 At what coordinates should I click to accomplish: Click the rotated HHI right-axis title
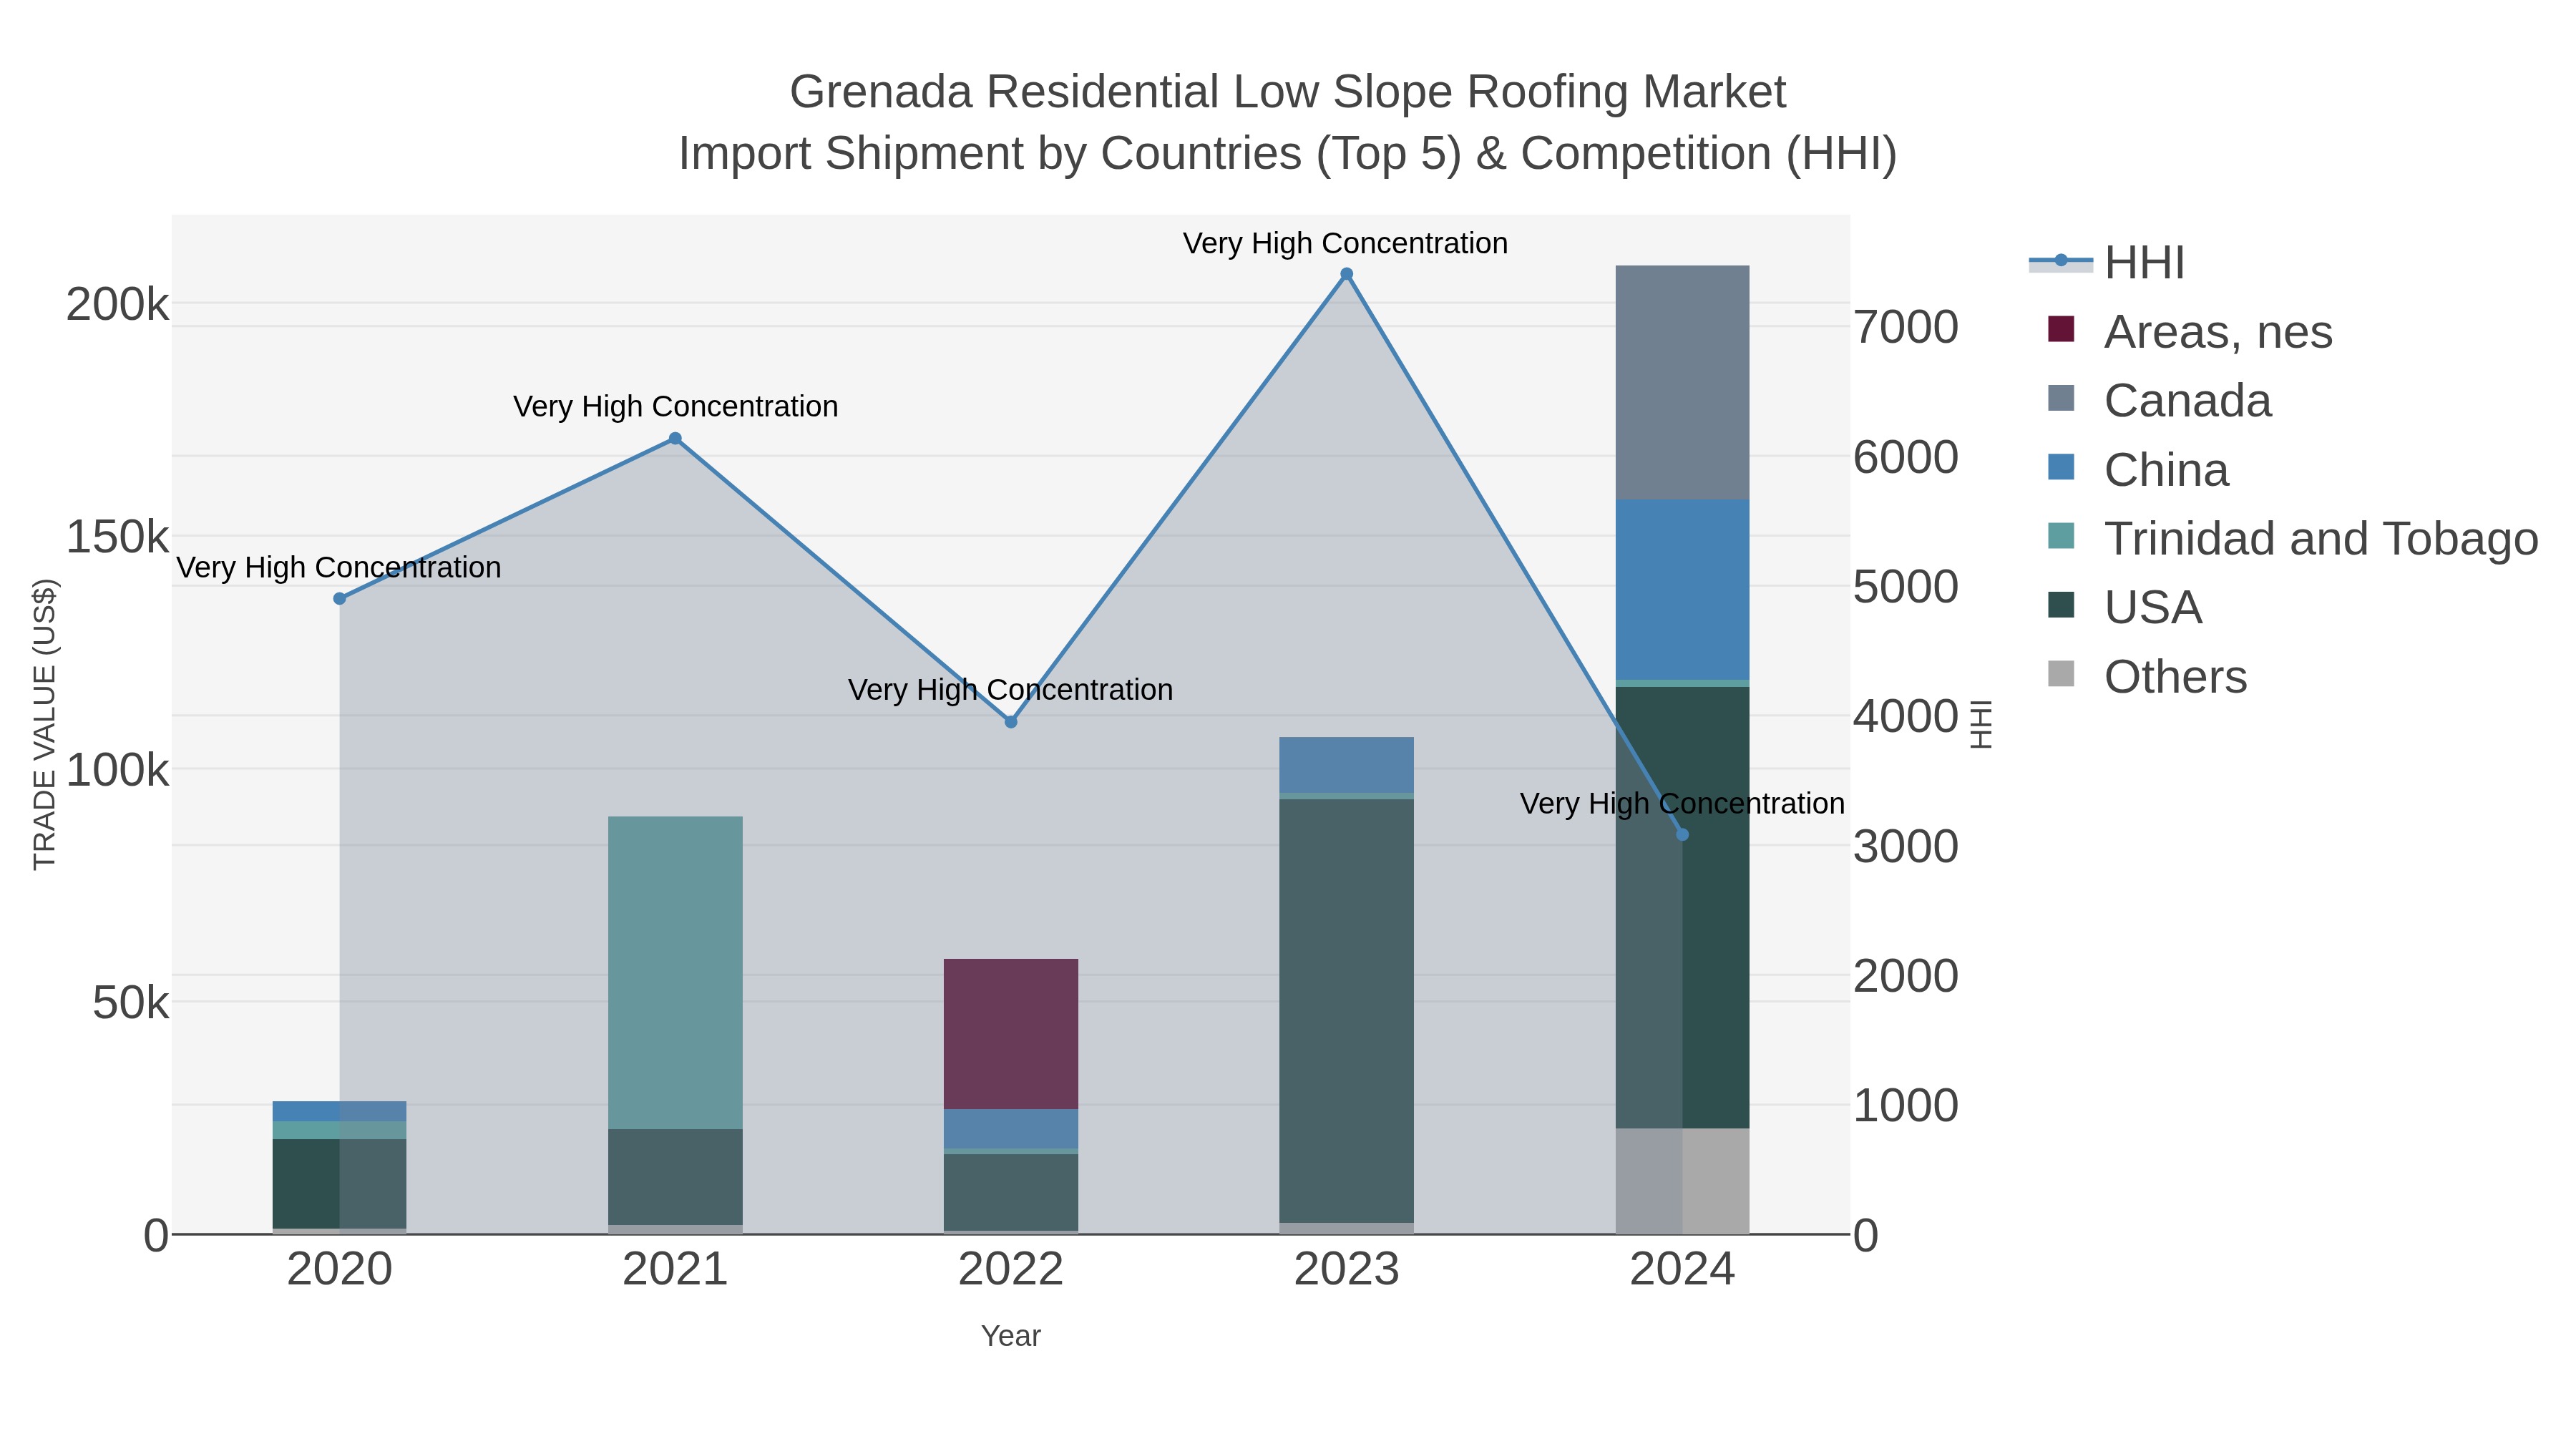pos(1981,724)
